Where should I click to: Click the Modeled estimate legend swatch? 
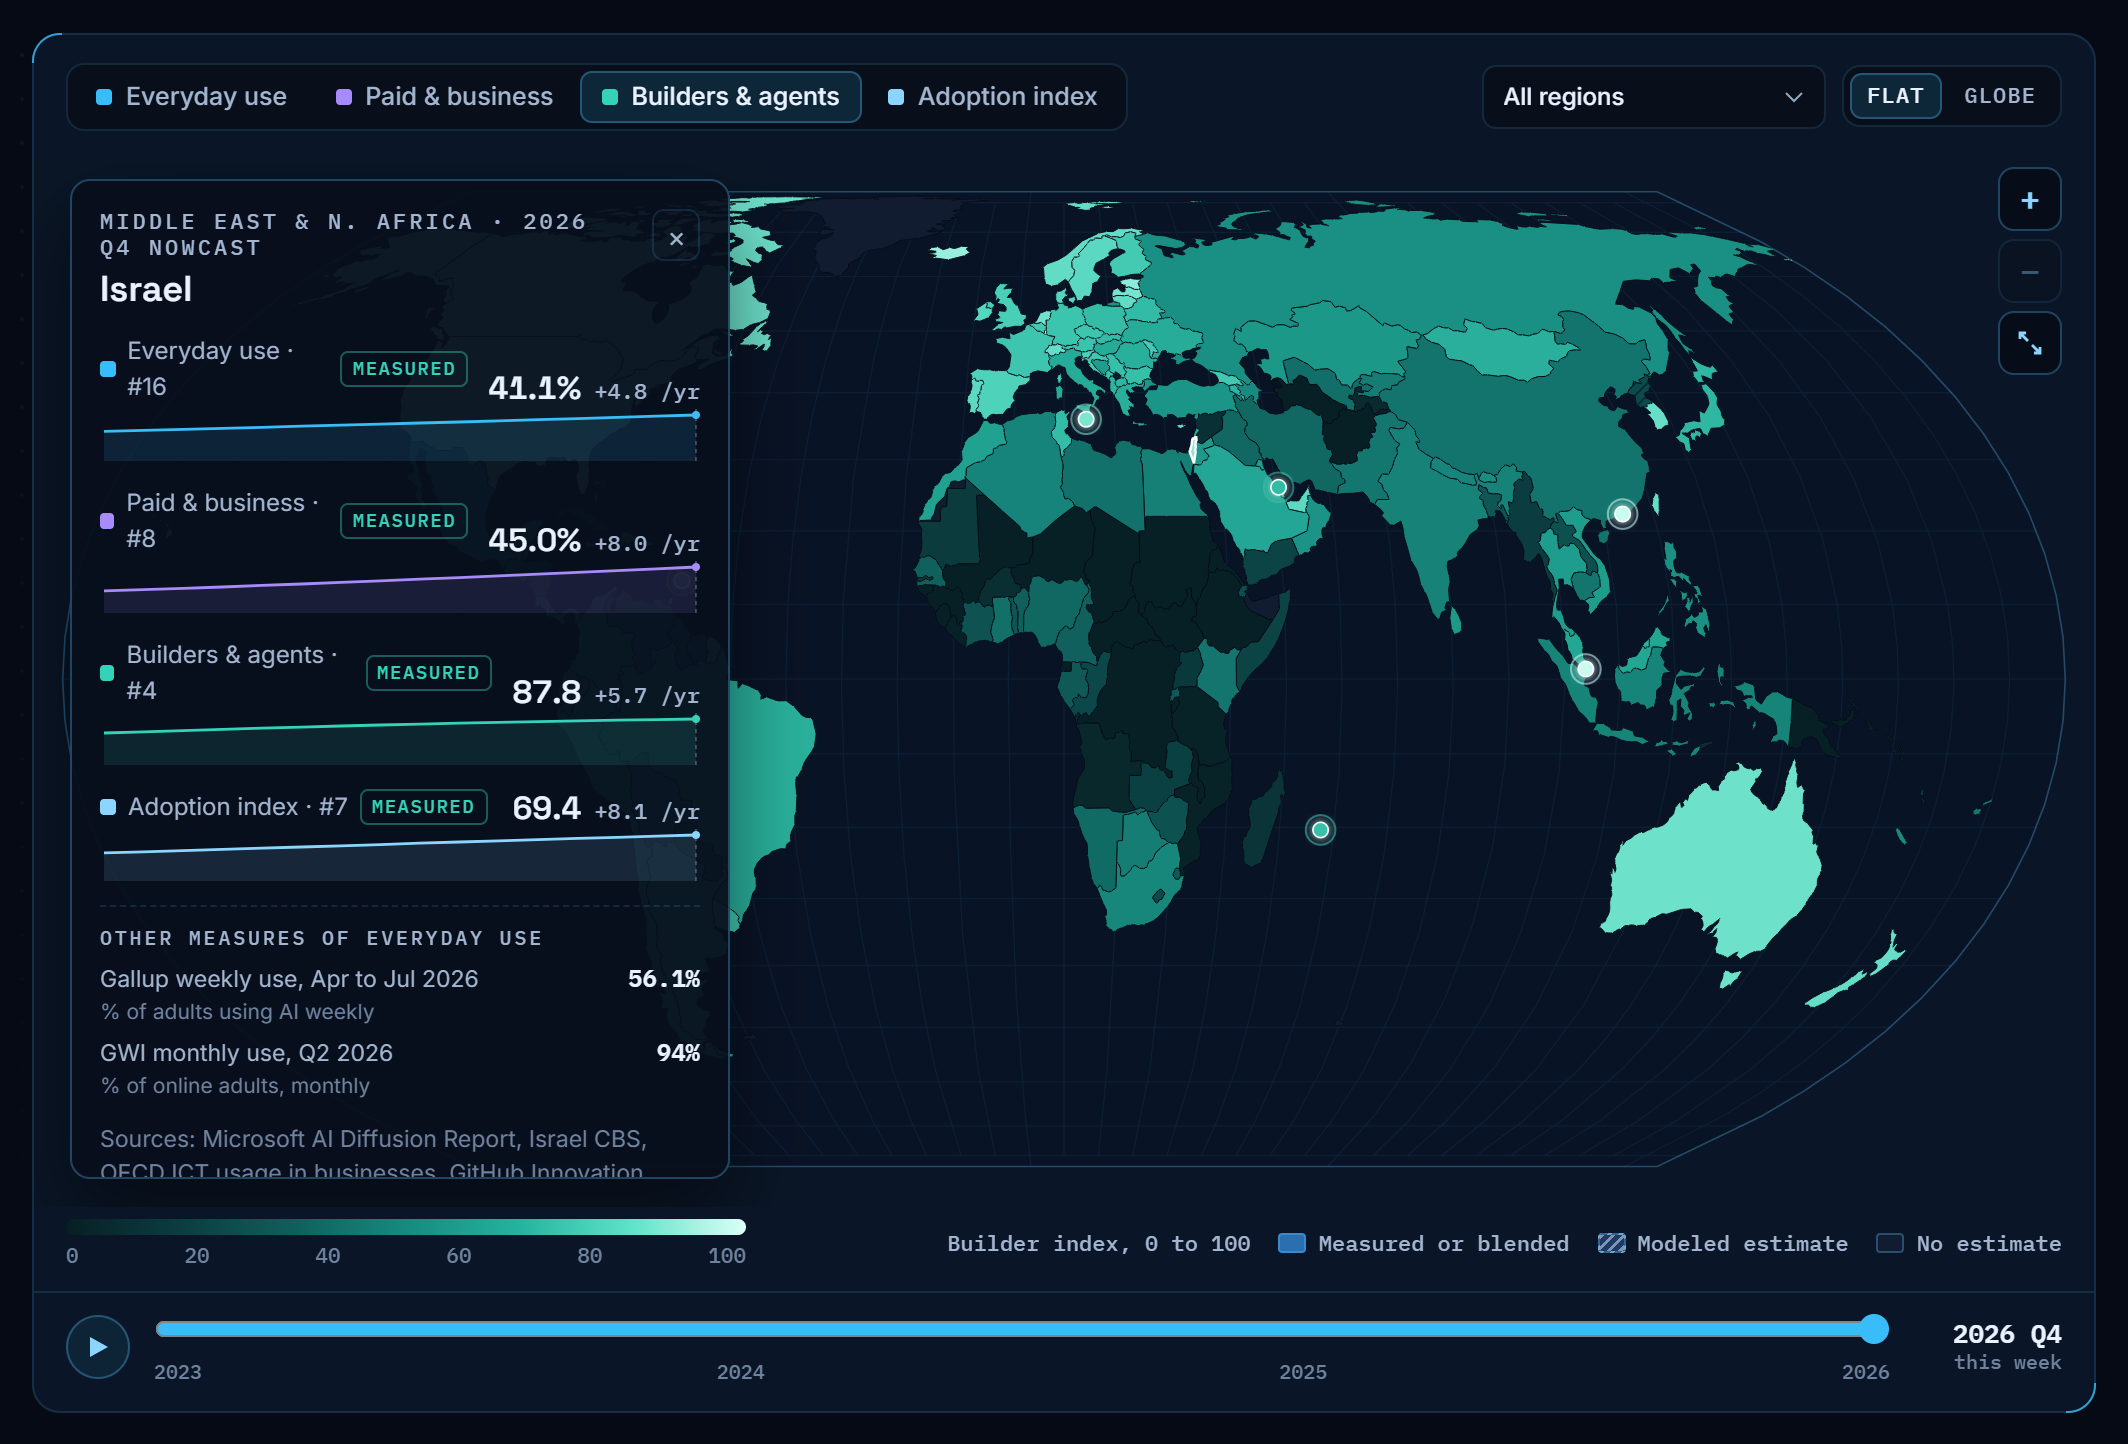tap(1611, 1243)
